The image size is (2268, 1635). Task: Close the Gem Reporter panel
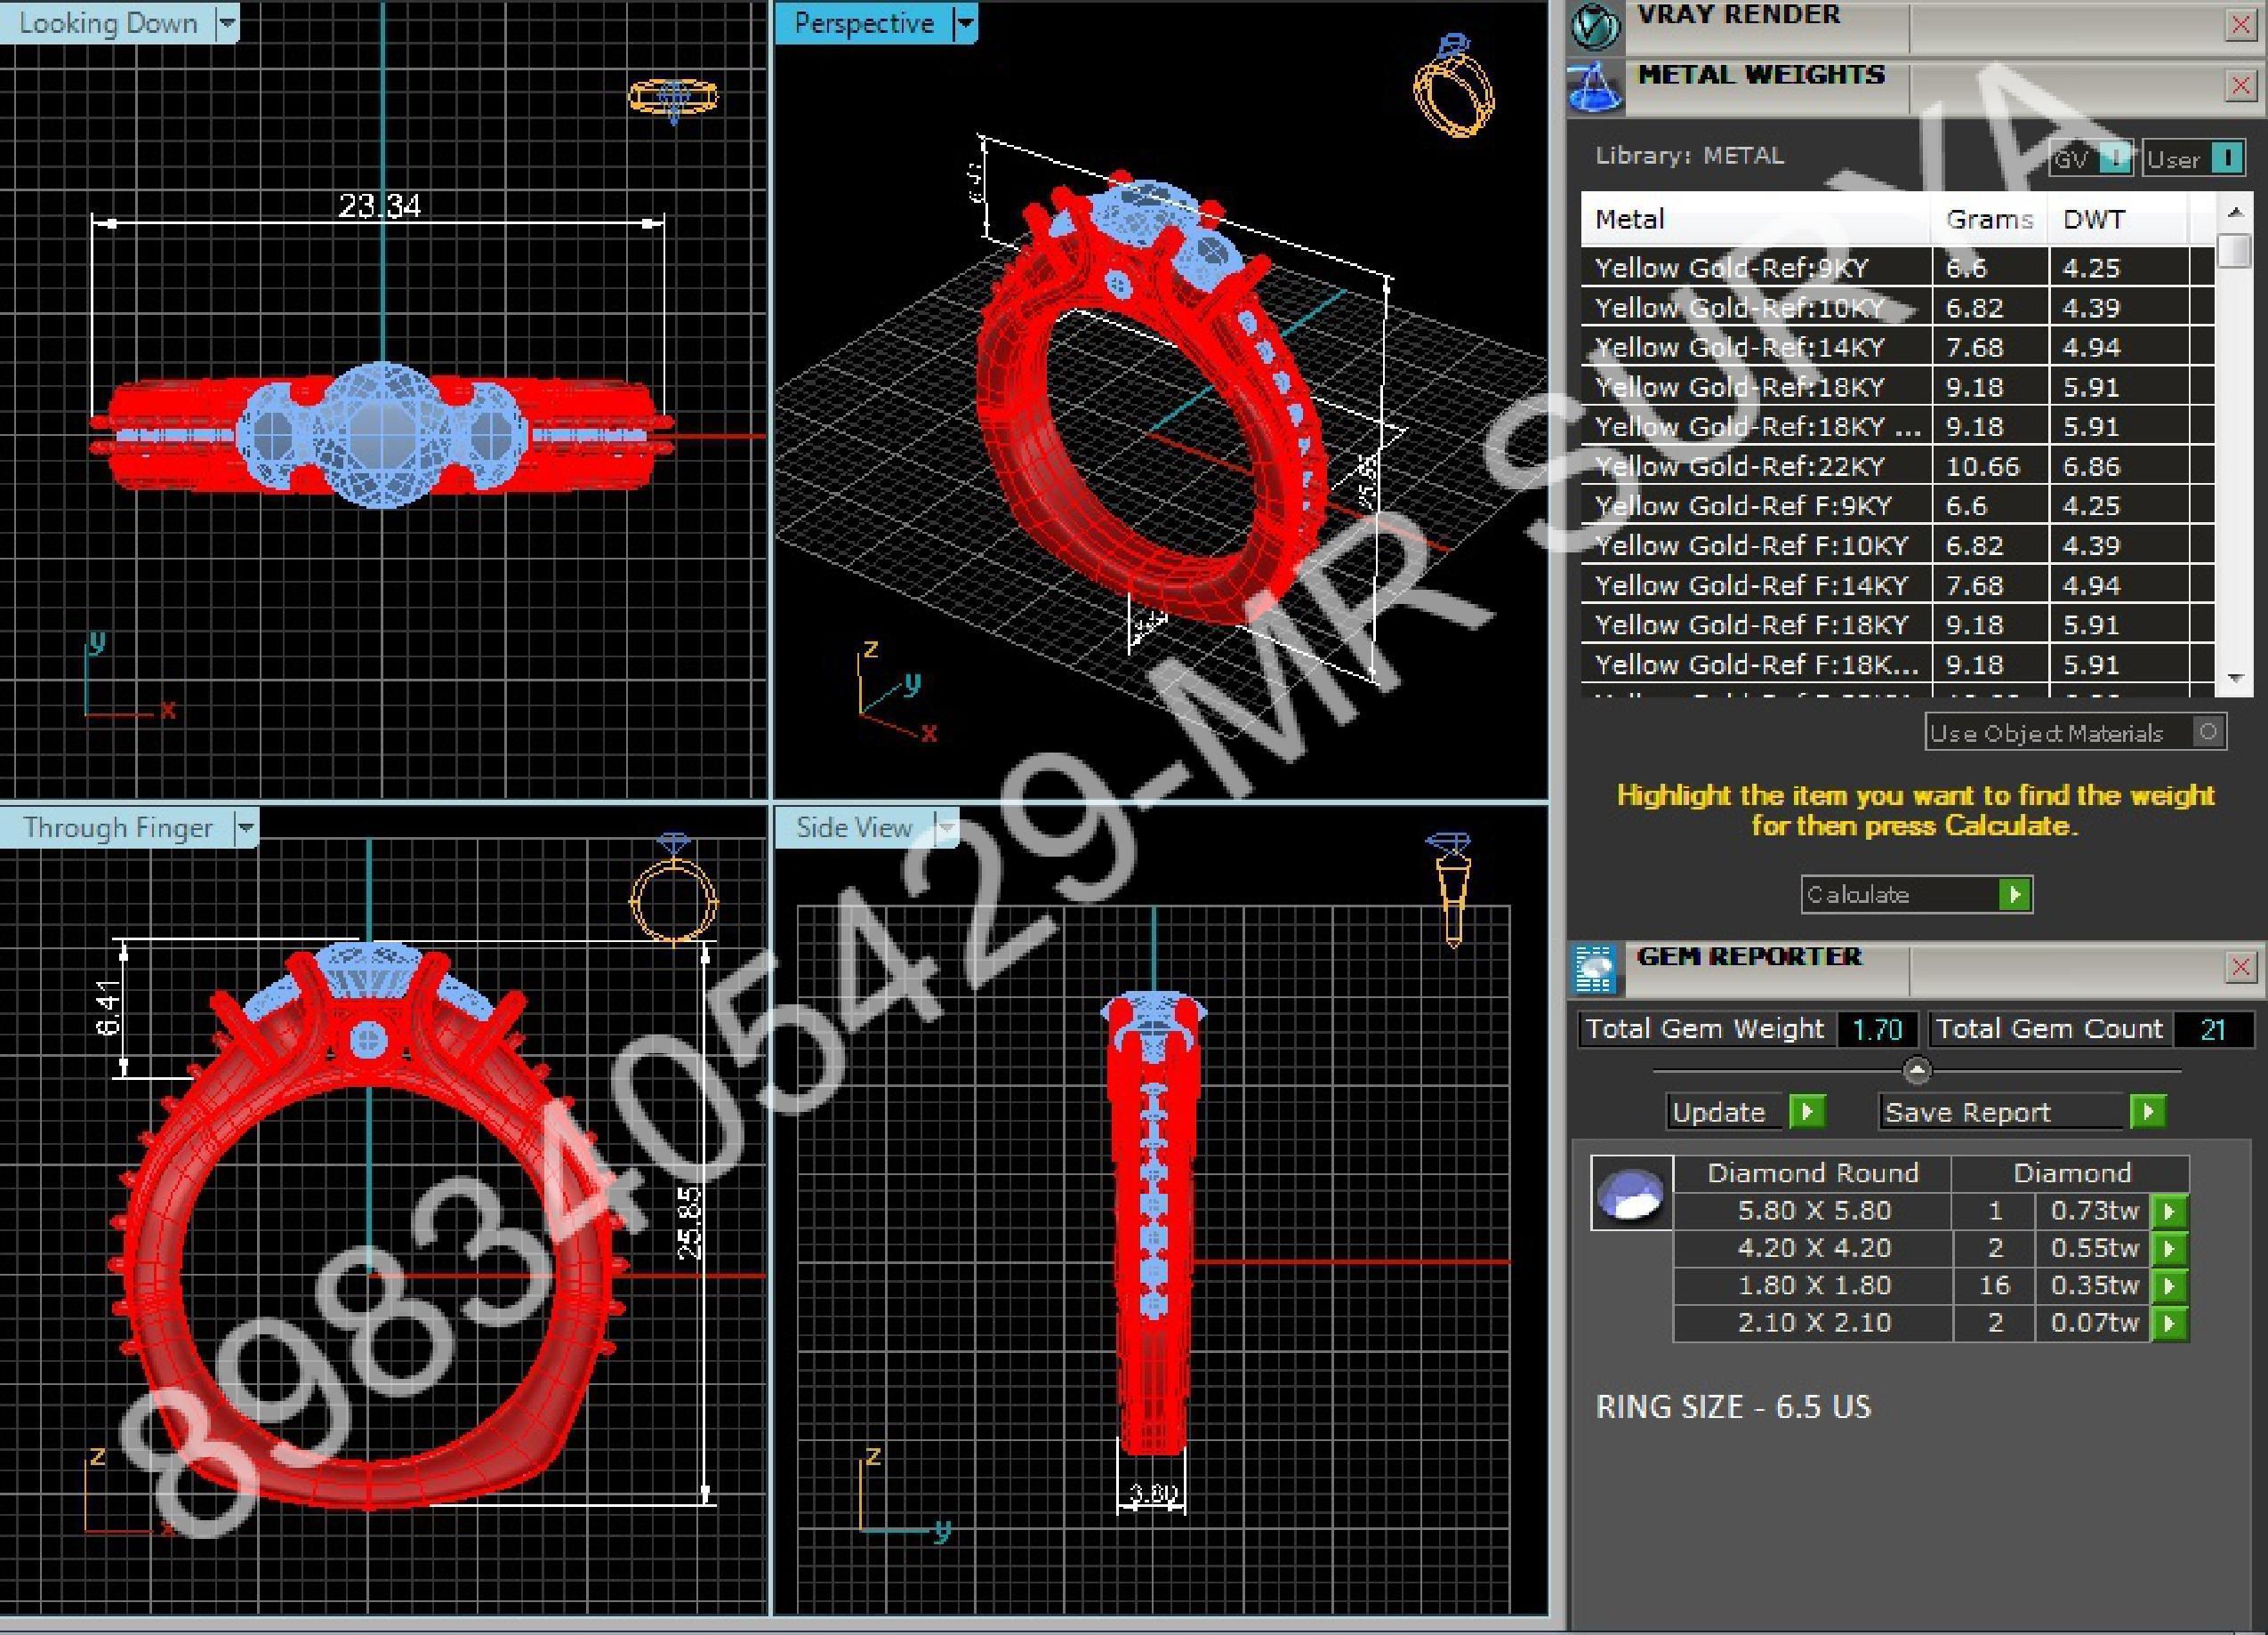tap(2240, 967)
